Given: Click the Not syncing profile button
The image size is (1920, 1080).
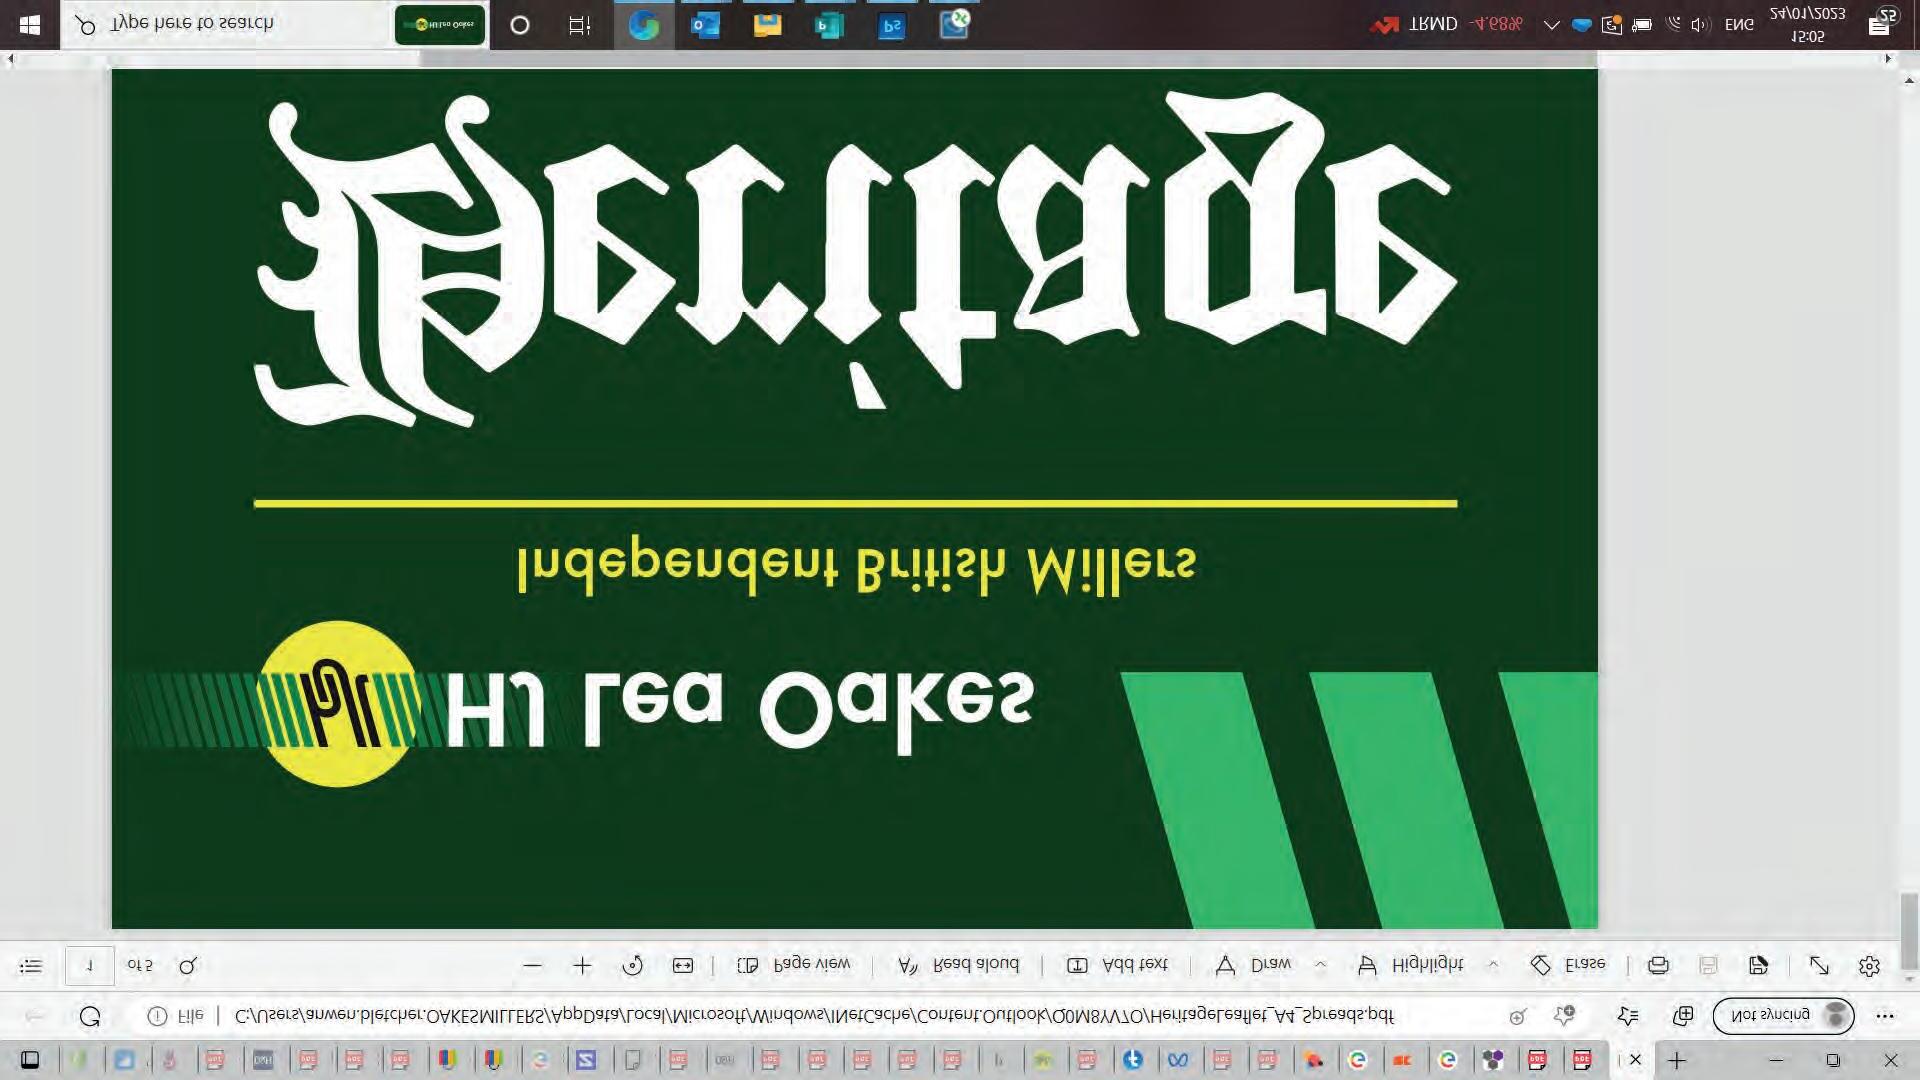Looking at the screenshot, I should [1783, 1016].
